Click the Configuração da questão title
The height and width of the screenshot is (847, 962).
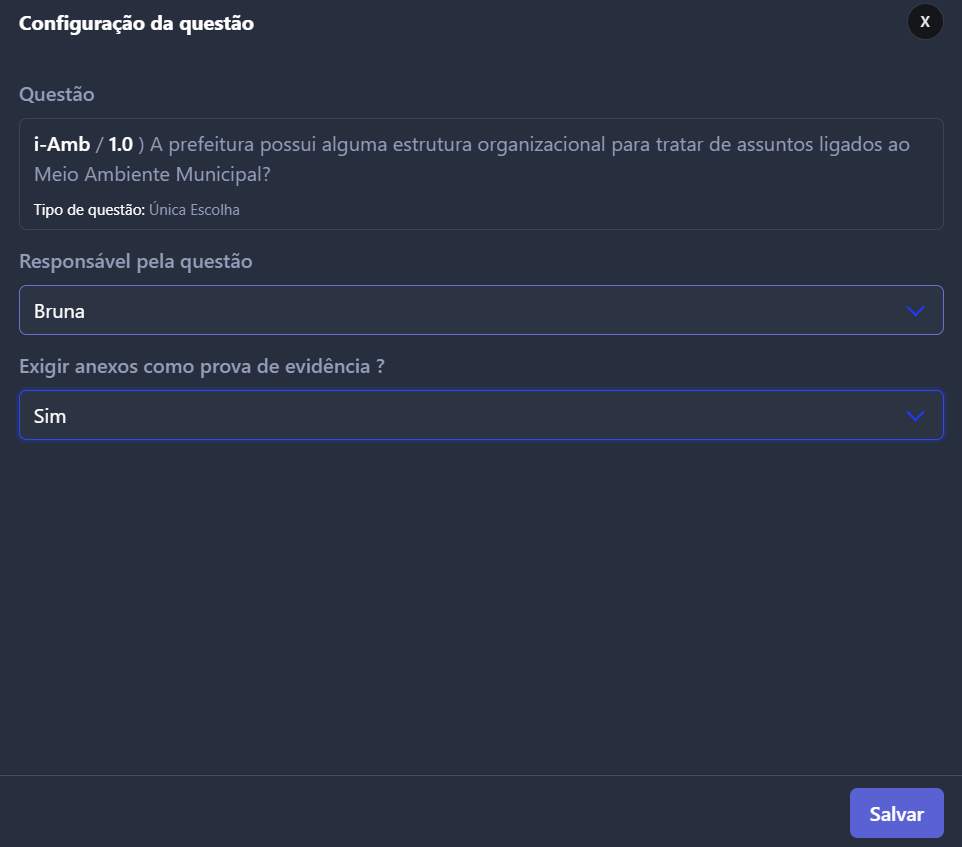(x=136, y=23)
